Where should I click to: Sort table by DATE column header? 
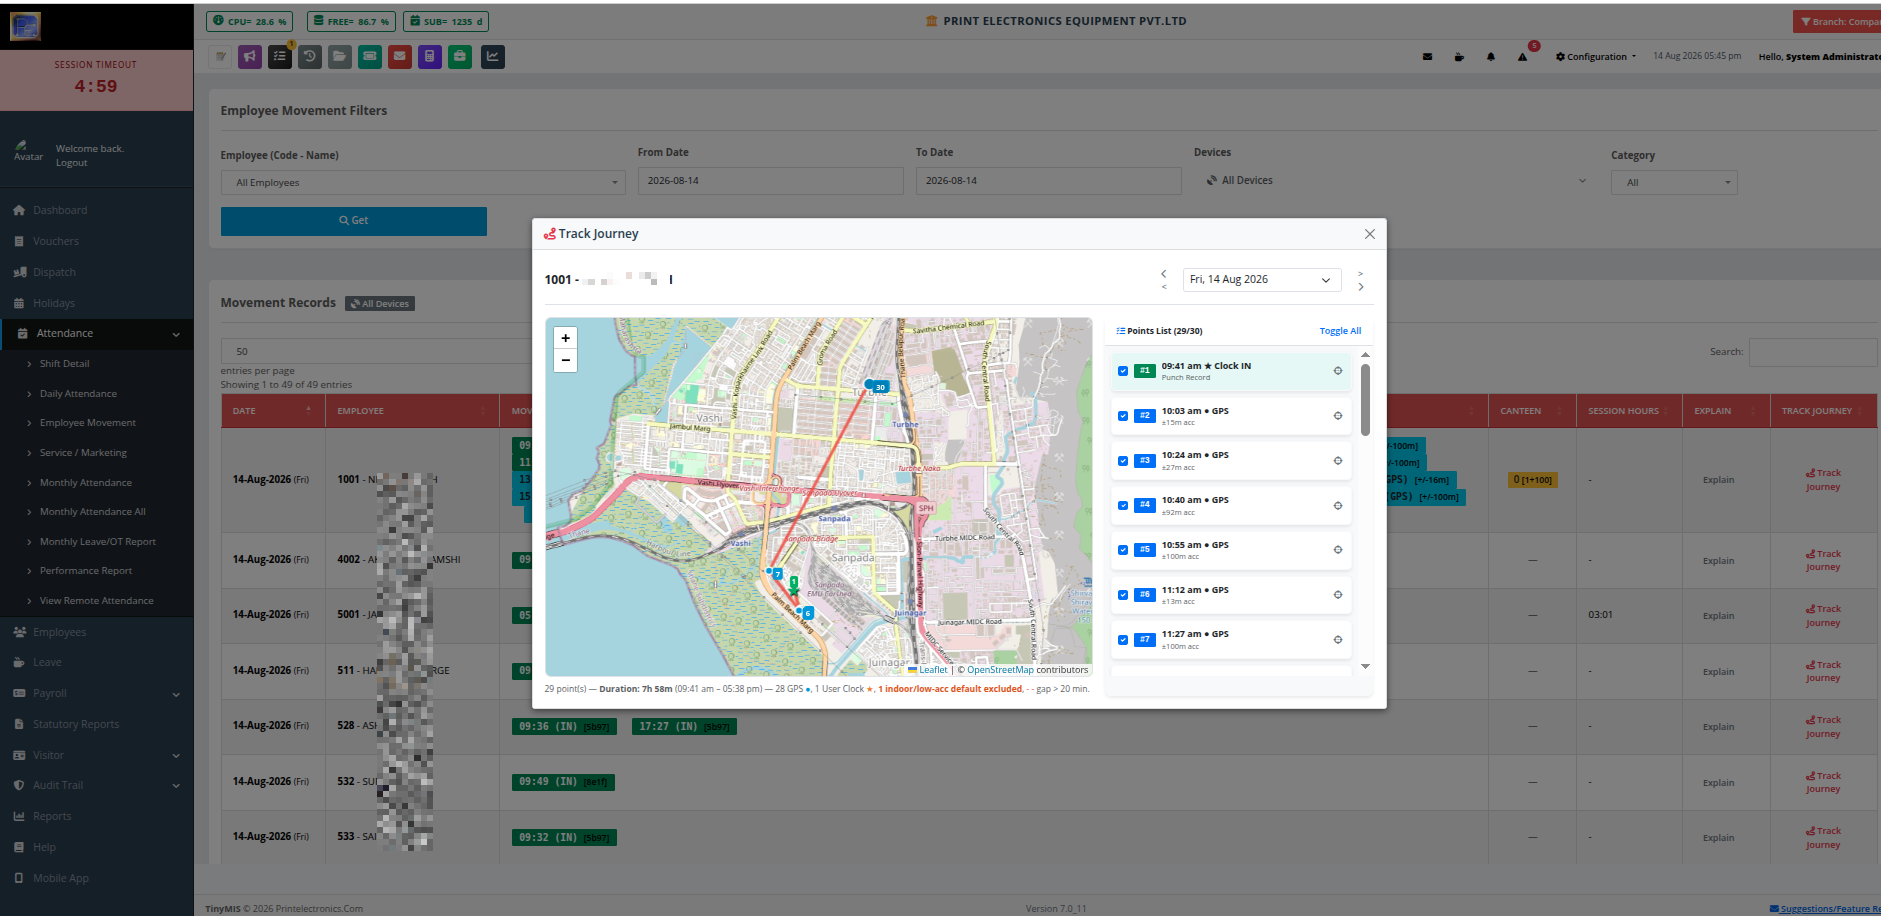272,411
